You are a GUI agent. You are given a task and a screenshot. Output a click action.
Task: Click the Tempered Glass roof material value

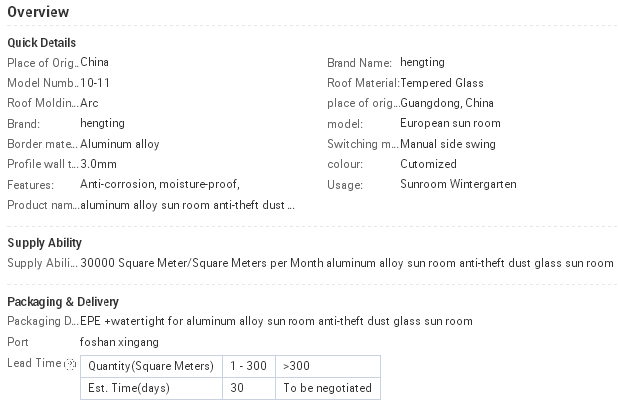click(442, 83)
